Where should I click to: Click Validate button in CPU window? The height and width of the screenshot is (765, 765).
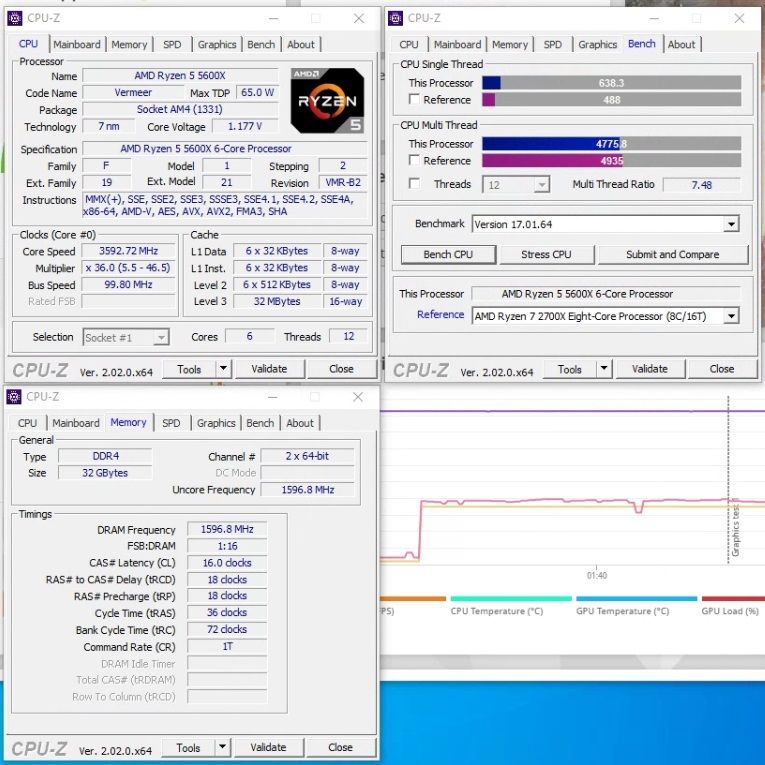tap(269, 369)
